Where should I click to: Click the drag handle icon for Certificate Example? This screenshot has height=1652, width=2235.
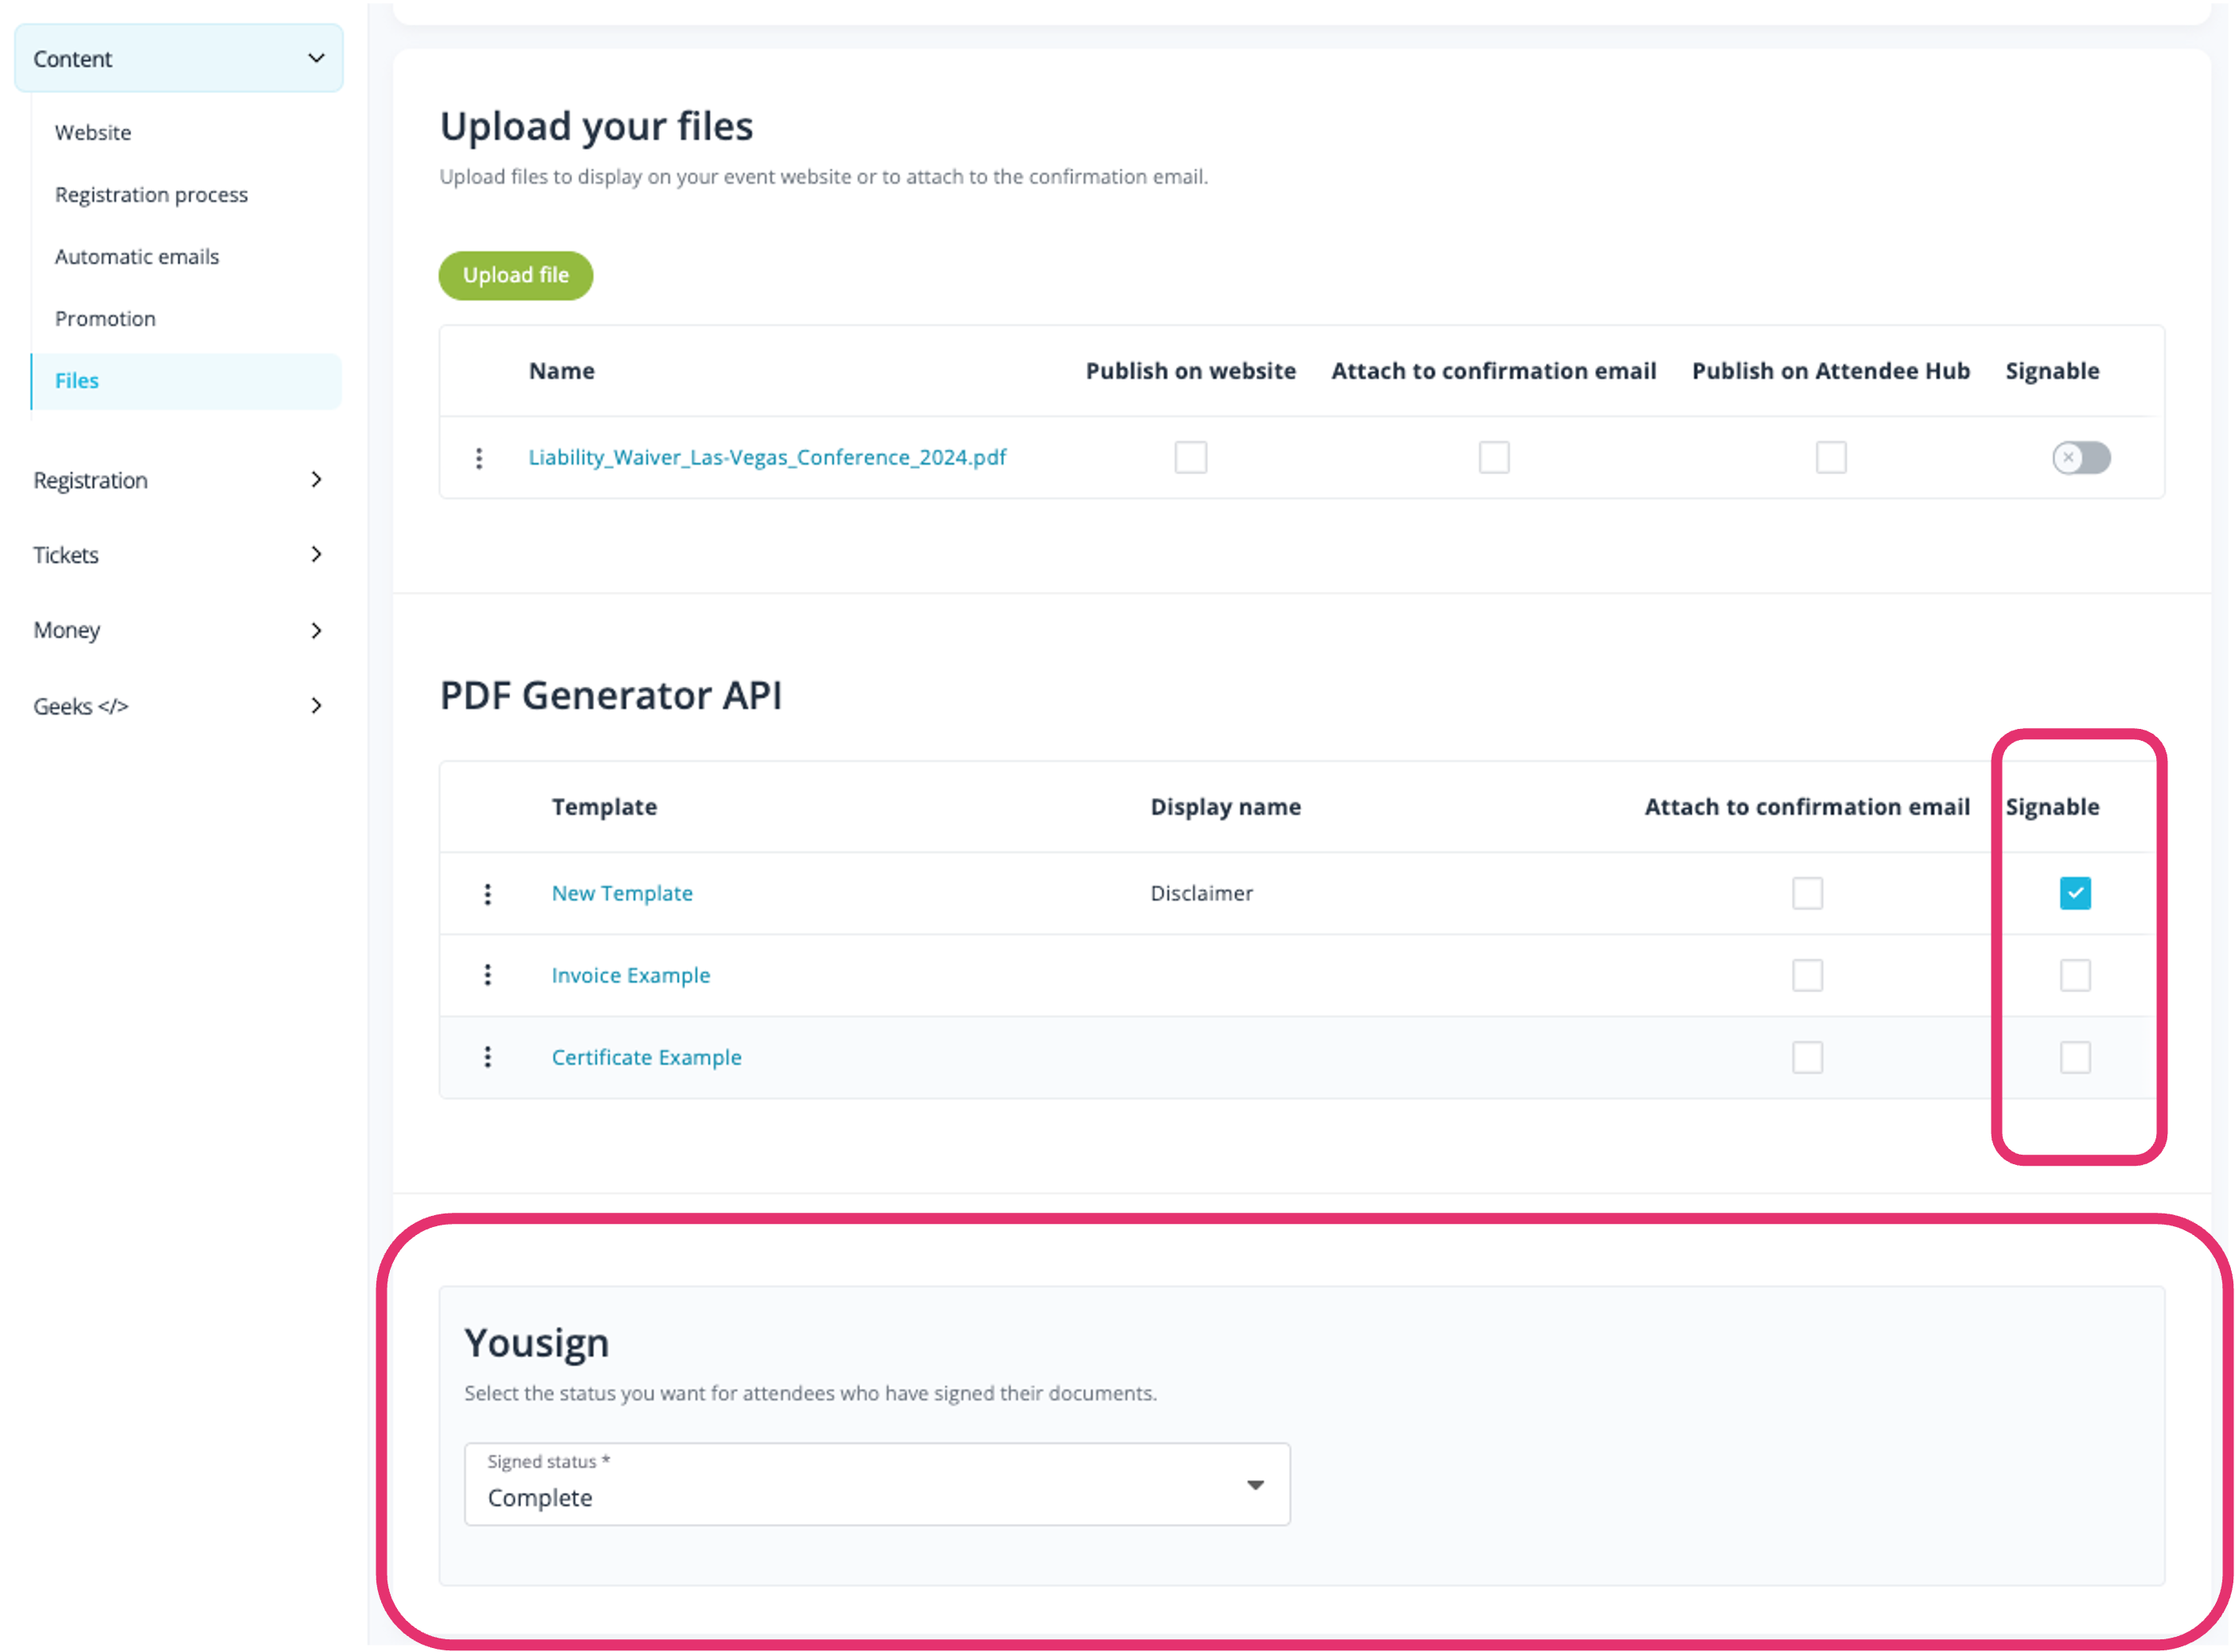488,1055
